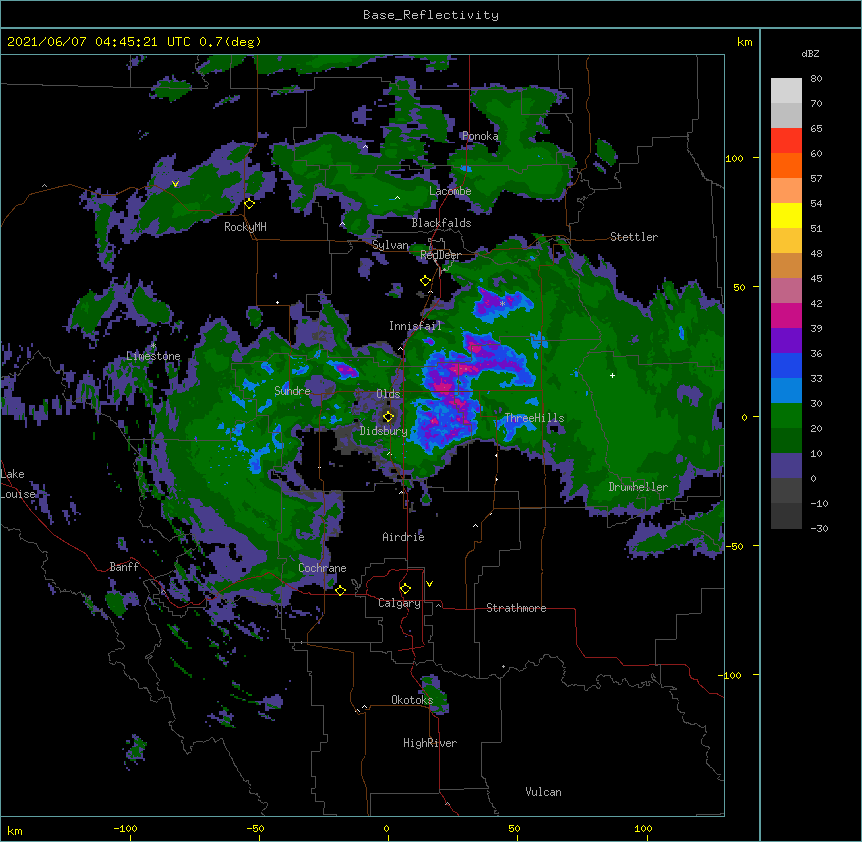Click the Banff town label
The height and width of the screenshot is (842, 862).
(124, 567)
